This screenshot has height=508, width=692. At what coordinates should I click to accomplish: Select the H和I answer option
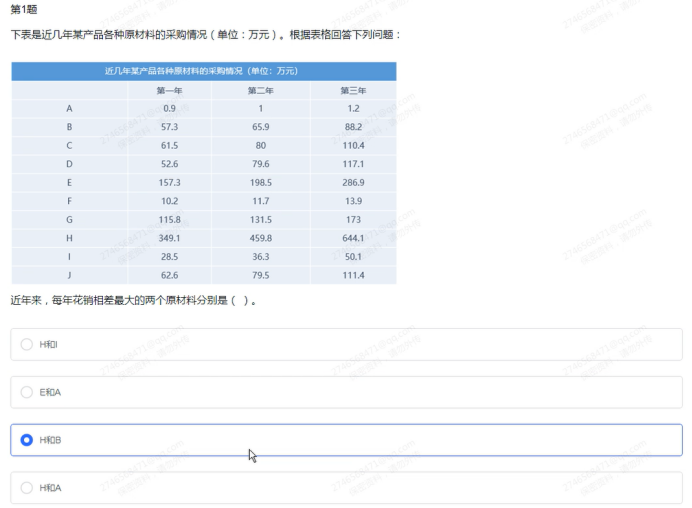(x=27, y=344)
